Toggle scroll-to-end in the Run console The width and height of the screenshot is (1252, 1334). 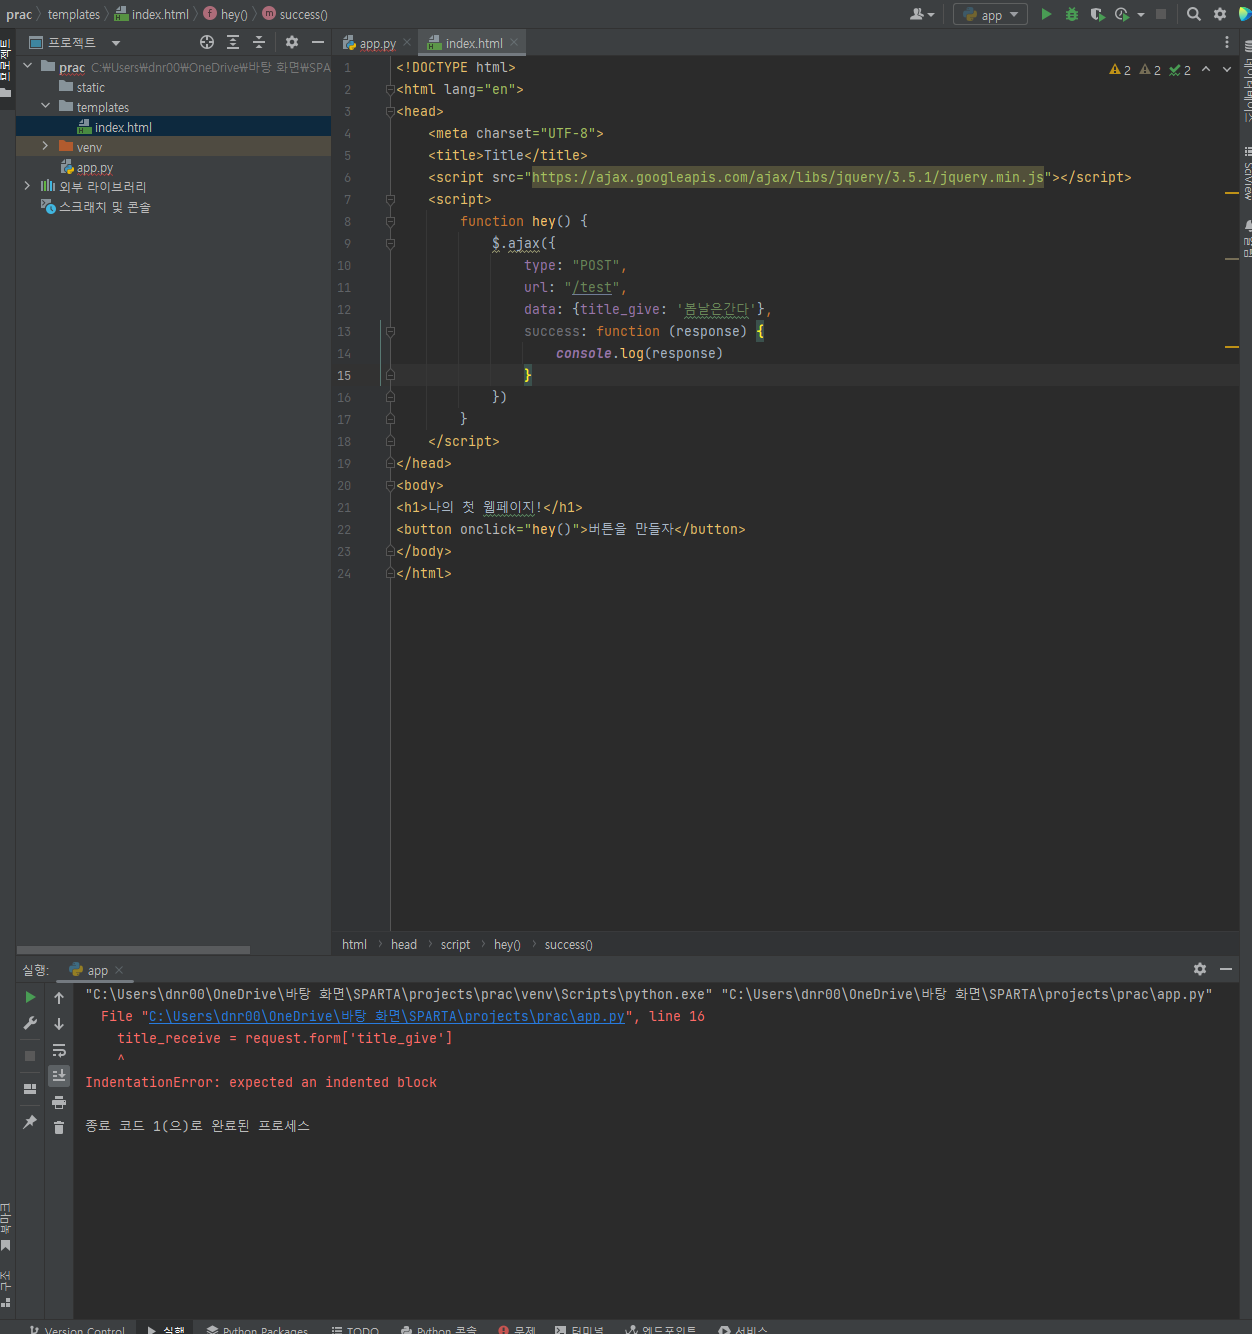59,1076
